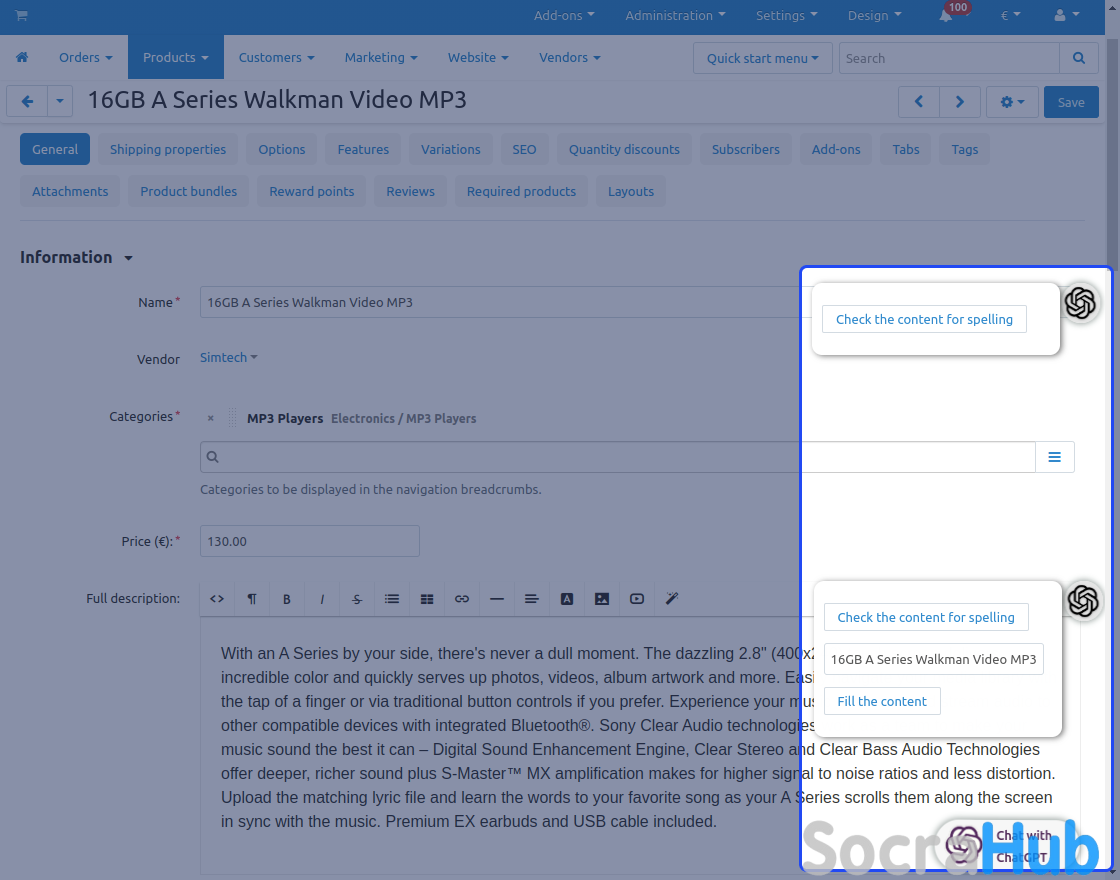Toggle strikethrough formatting in editor

356,599
